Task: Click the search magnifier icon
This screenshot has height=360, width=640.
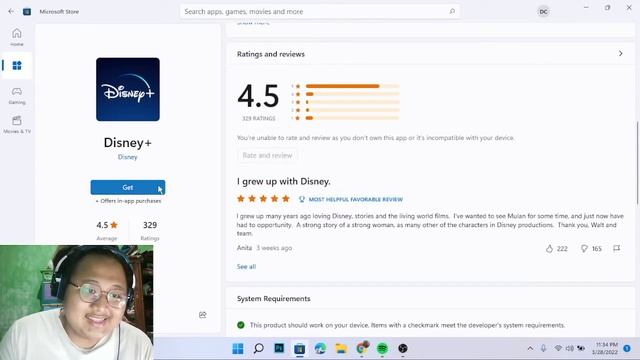Action: click(x=452, y=11)
